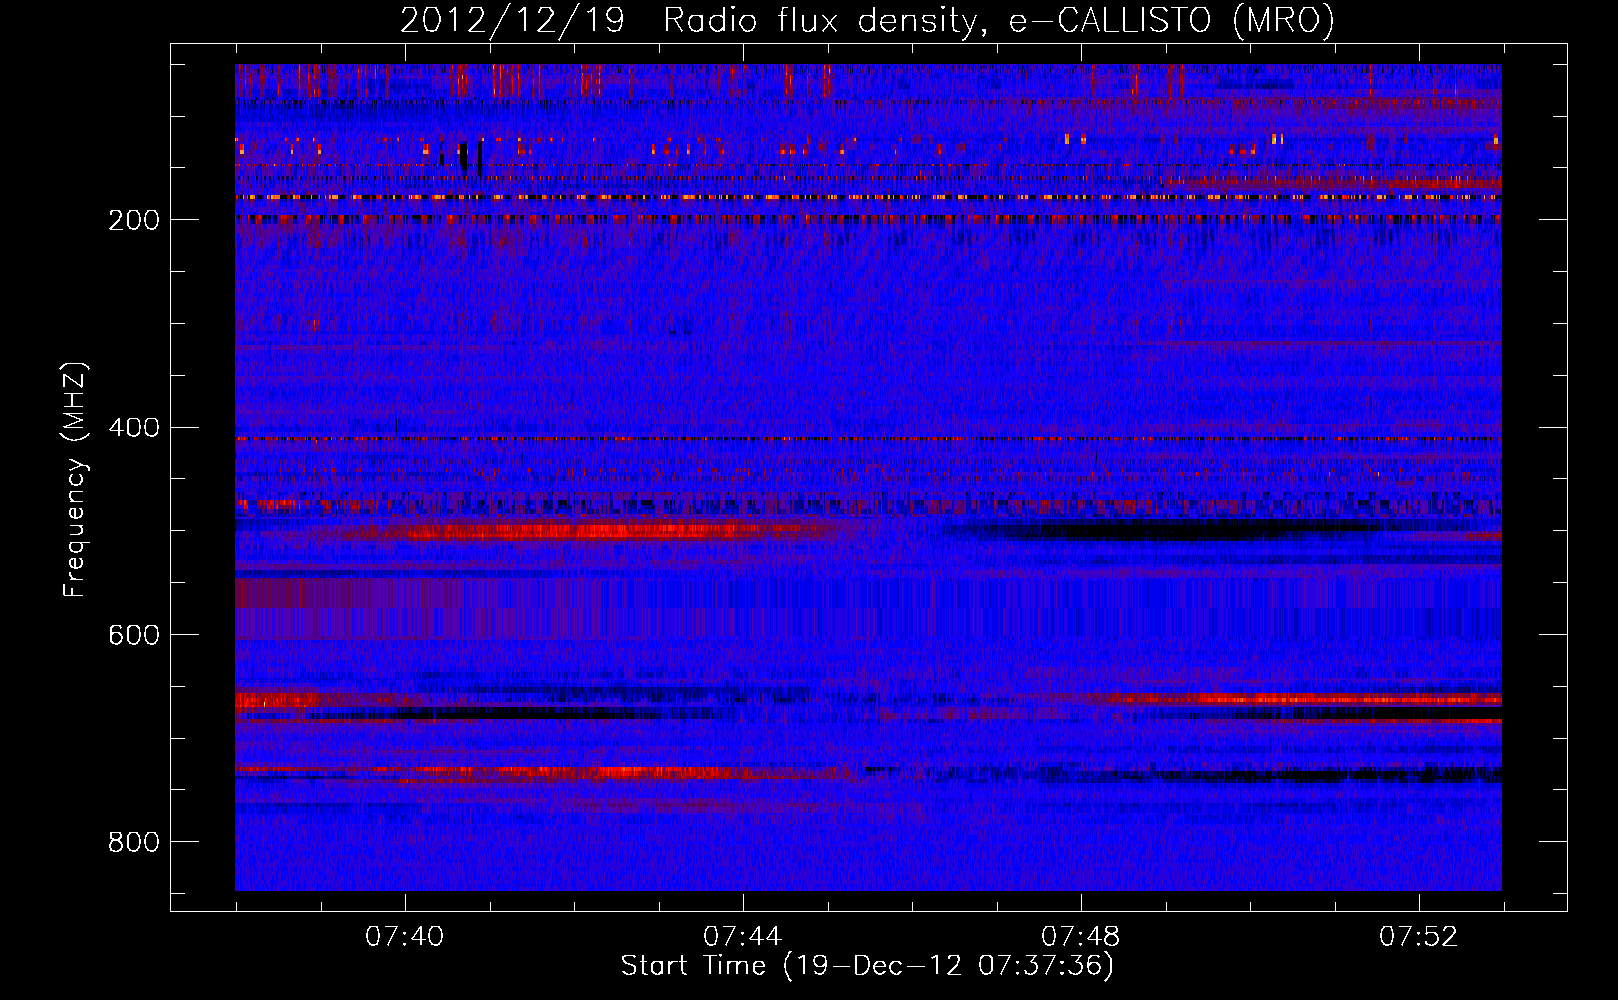This screenshot has height=1000, width=1618.
Task: Click the 800 frequency tick label
Action: pyautogui.click(x=133, y=842)
